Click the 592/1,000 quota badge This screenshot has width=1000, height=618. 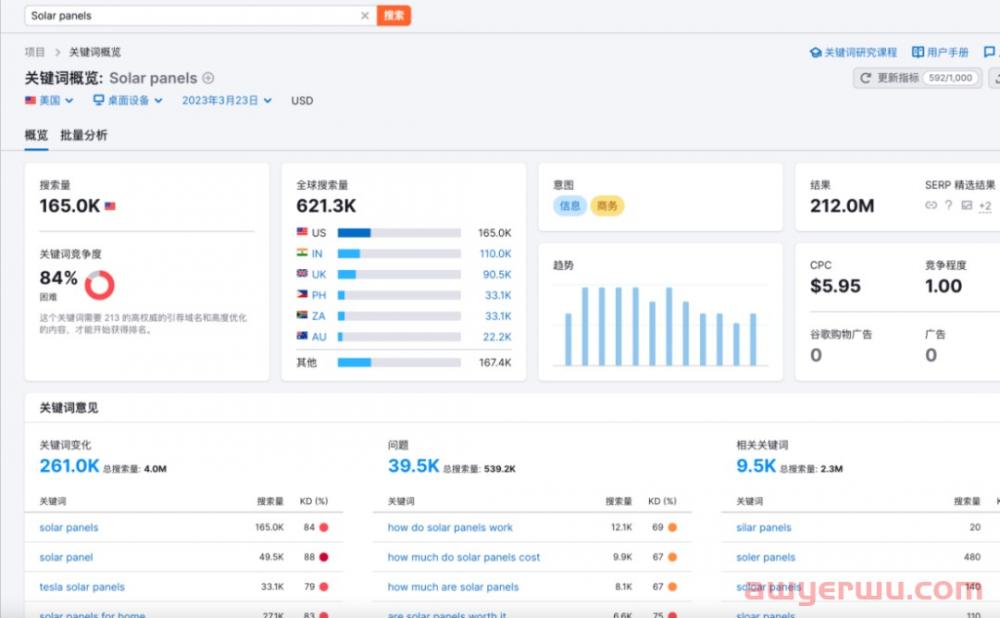[x=950, y=78]
